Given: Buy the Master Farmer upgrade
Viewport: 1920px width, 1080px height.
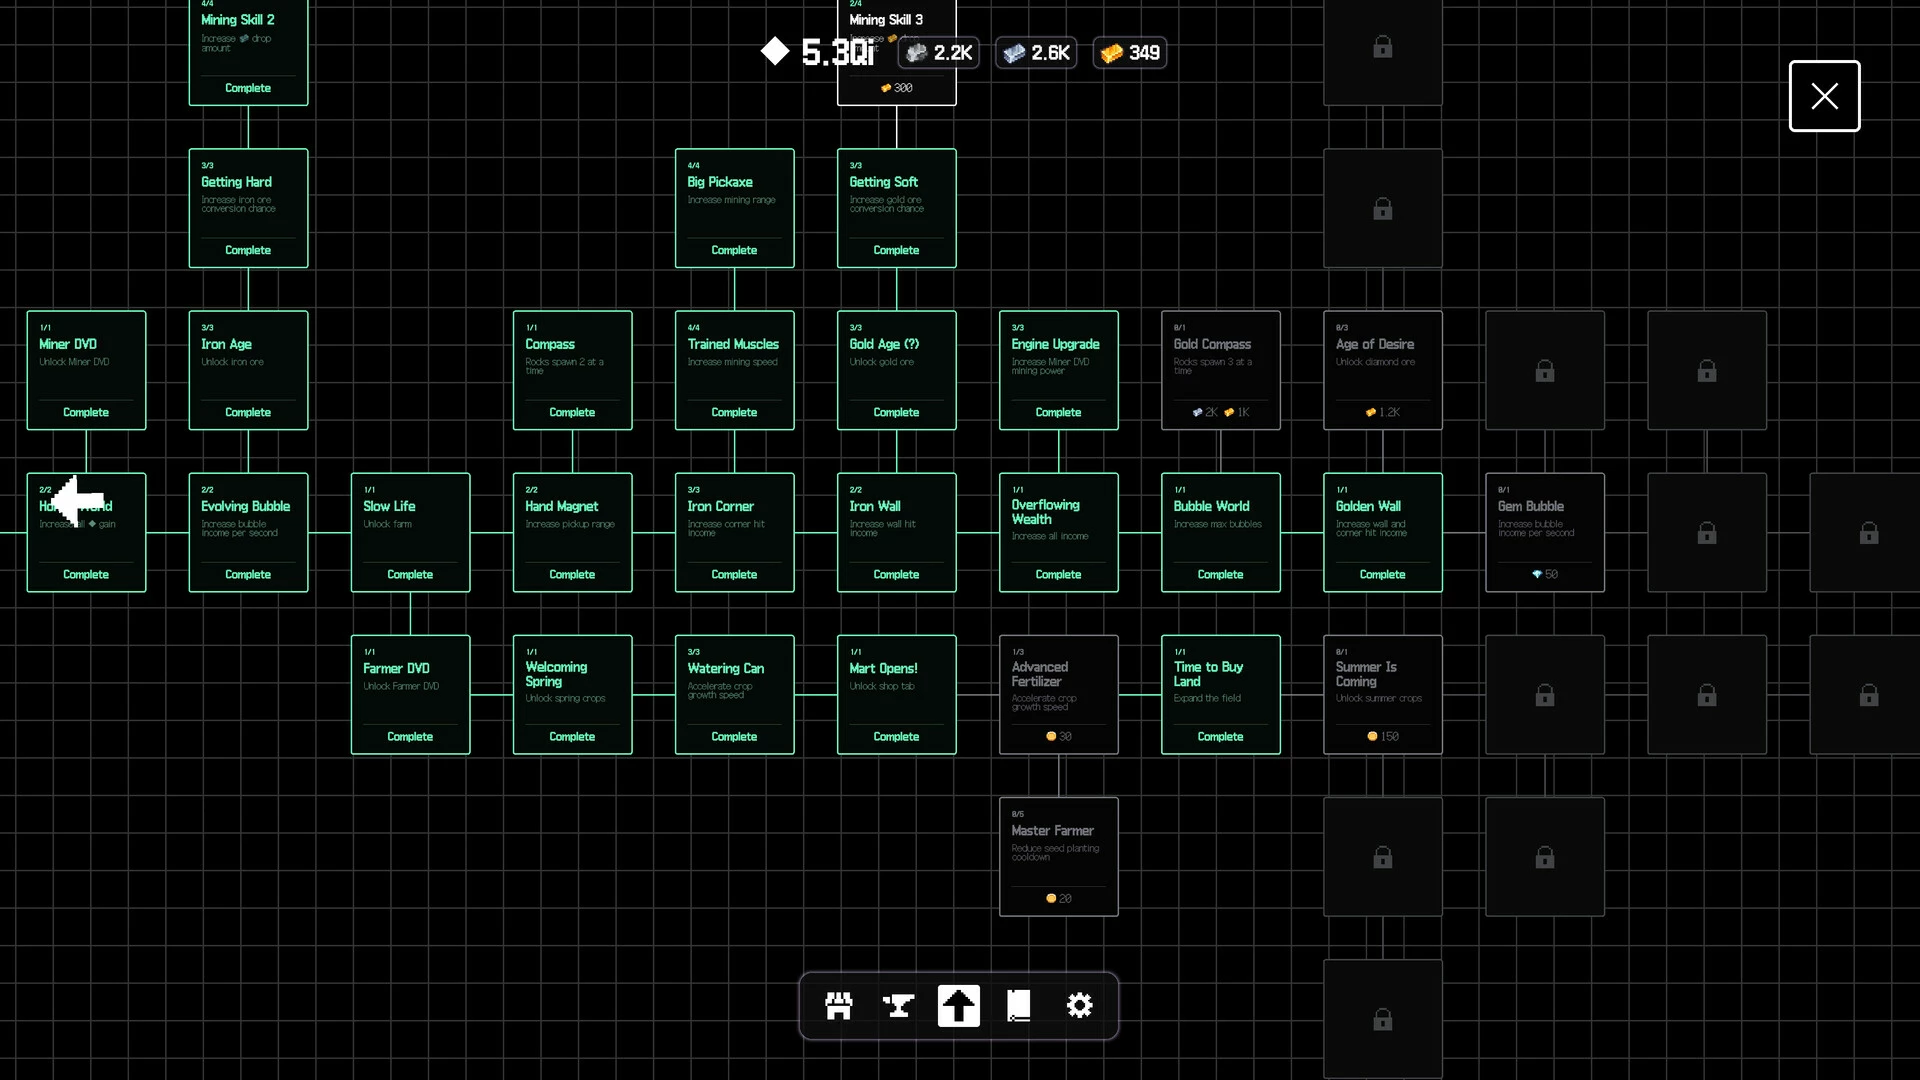Looking at the screenshot, I should tap(1058, 856).
